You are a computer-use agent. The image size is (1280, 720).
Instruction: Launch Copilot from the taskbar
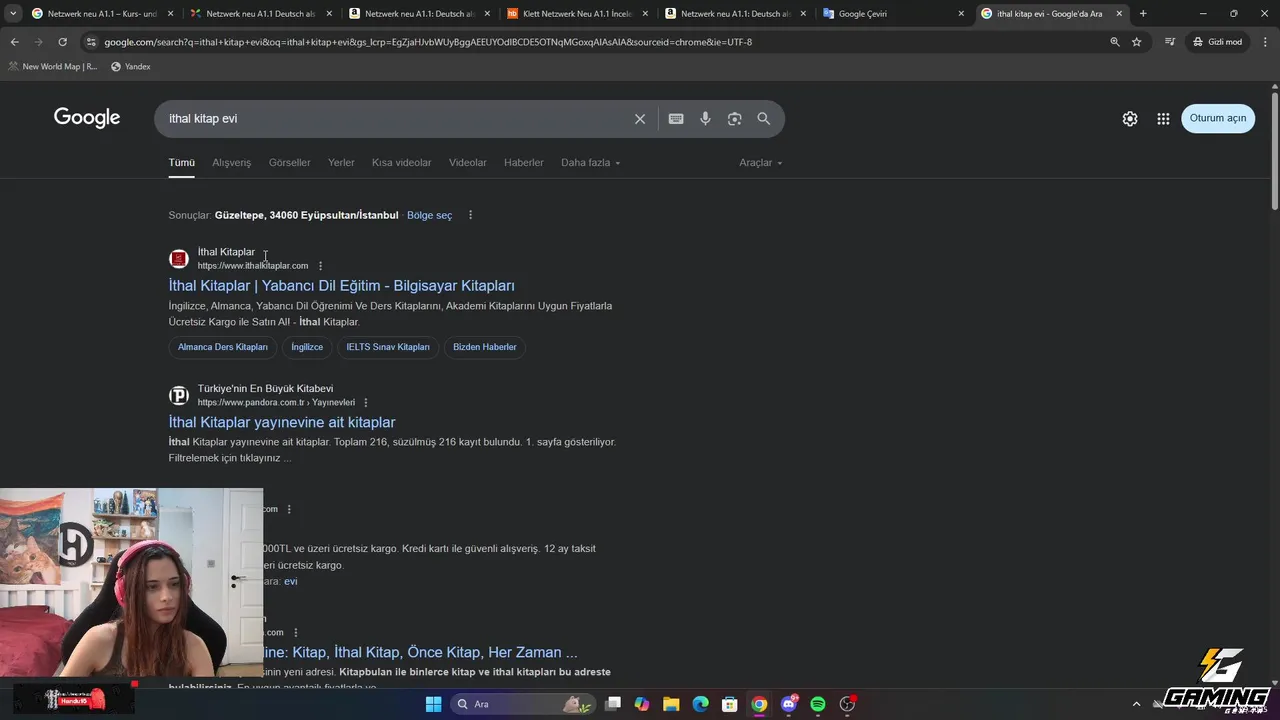pos(642,704)
